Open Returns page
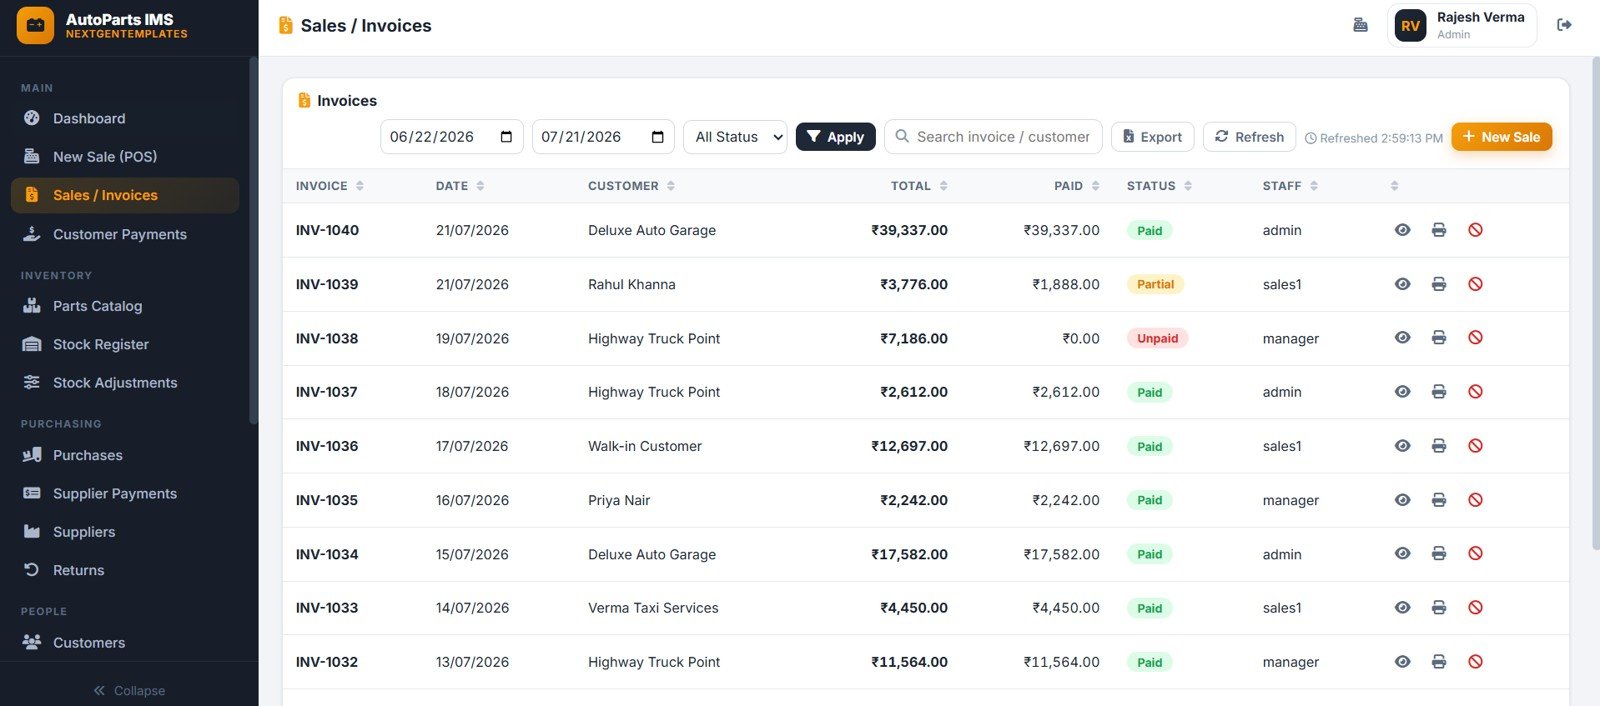The image size is (1600, 706). [x=125, y=570]
